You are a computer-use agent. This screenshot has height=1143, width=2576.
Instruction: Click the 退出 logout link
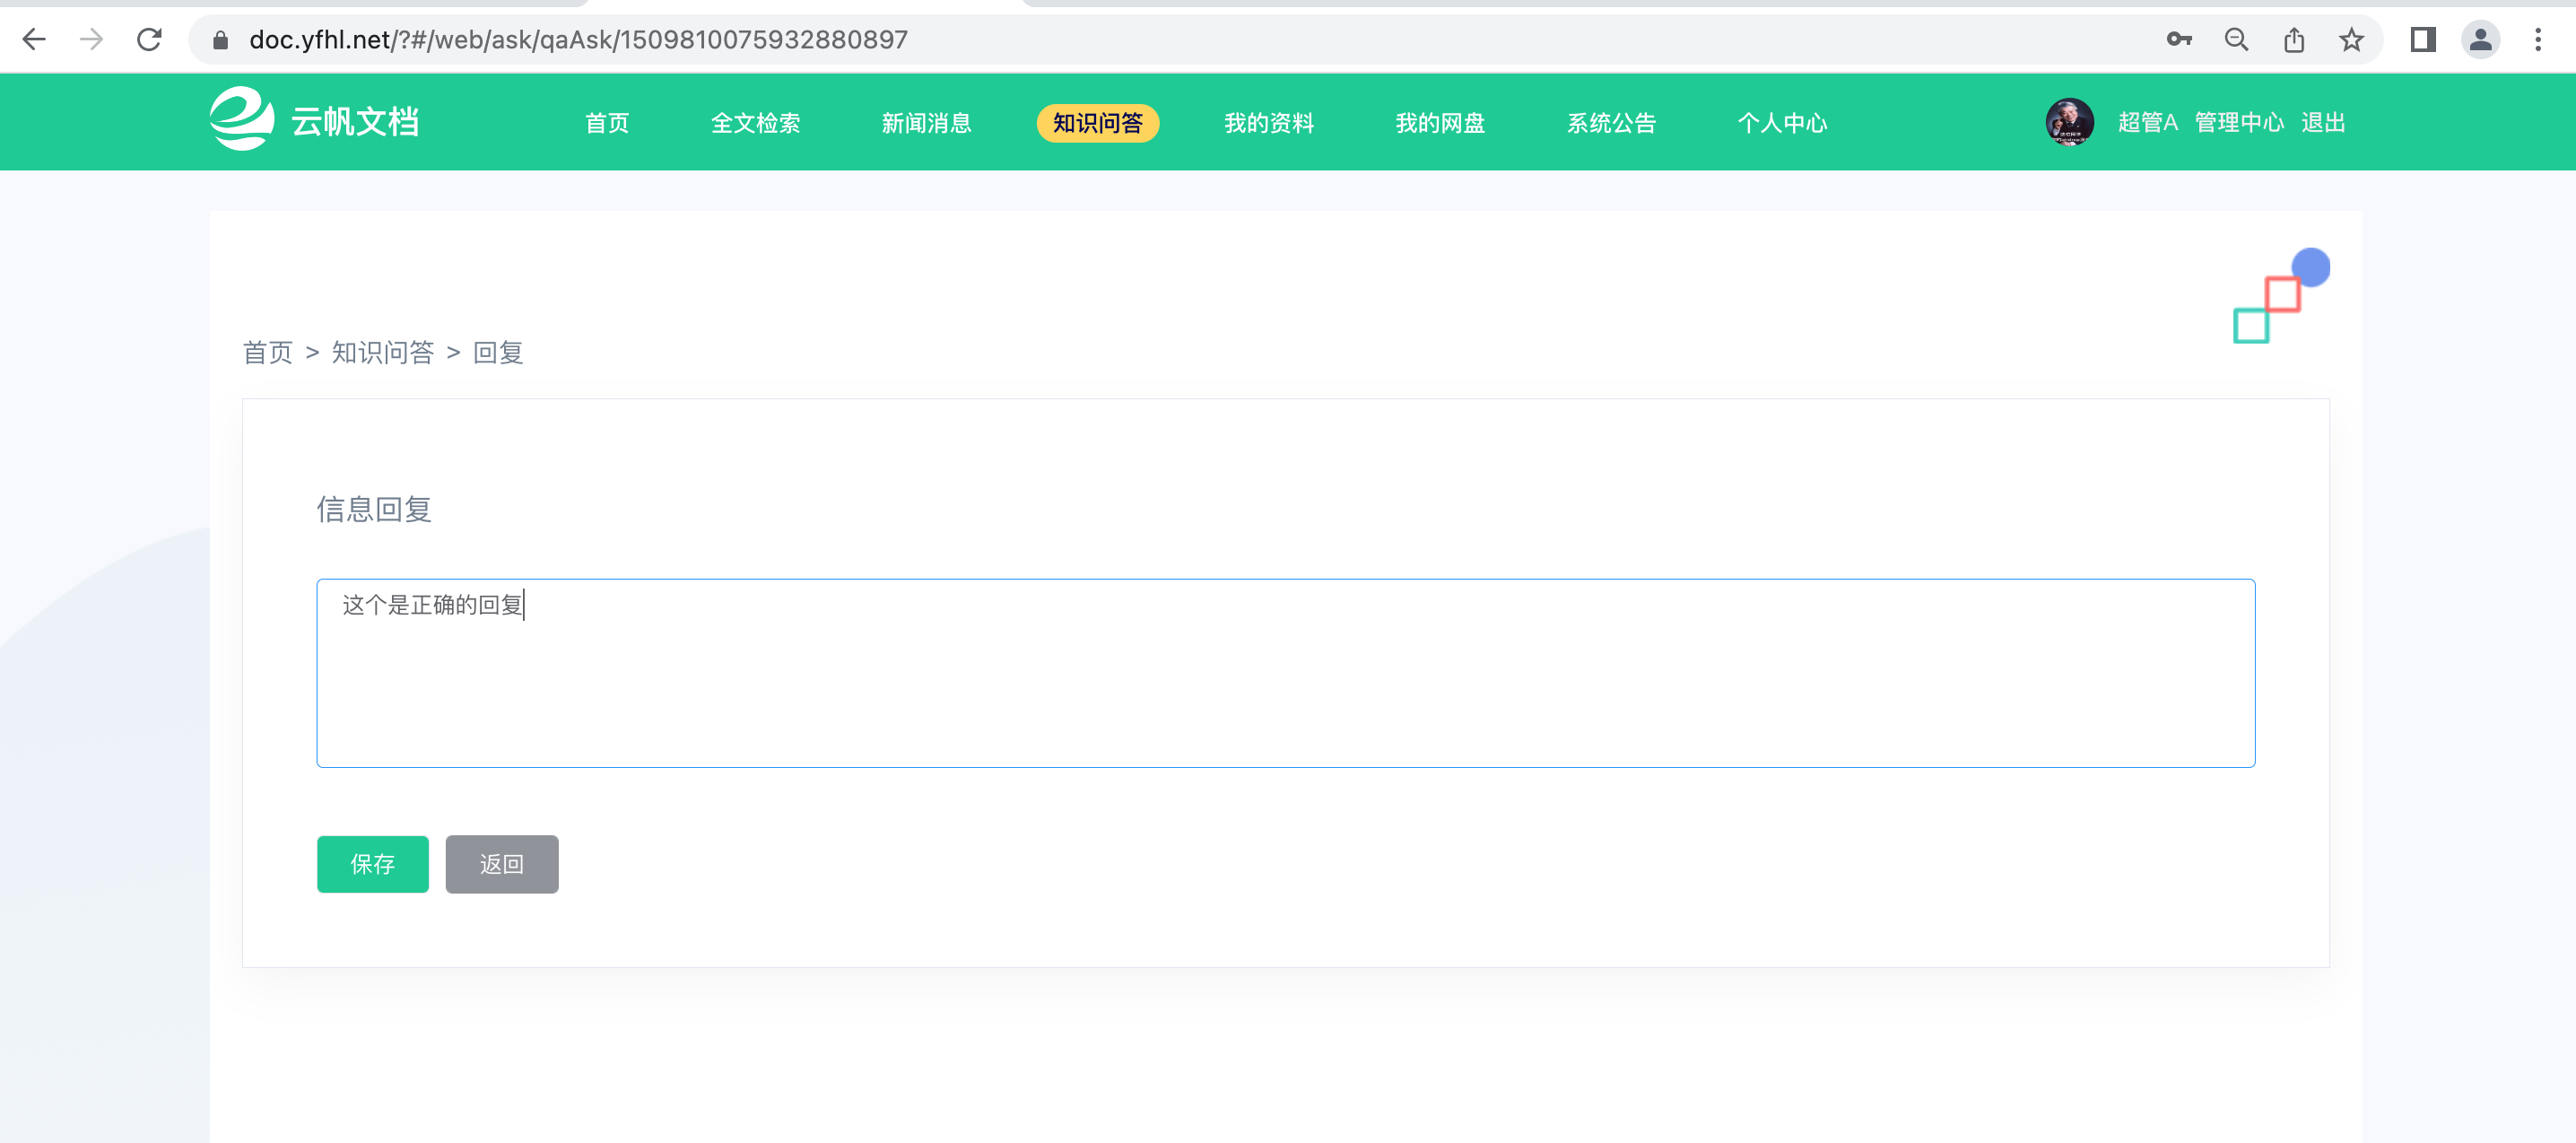point(2323,123)
